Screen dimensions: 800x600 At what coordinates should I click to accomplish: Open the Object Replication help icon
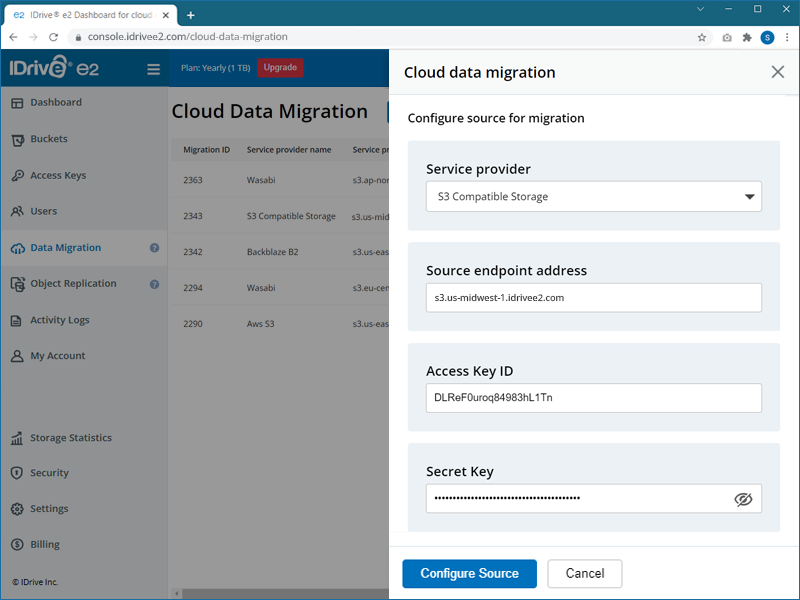point(155,284)
